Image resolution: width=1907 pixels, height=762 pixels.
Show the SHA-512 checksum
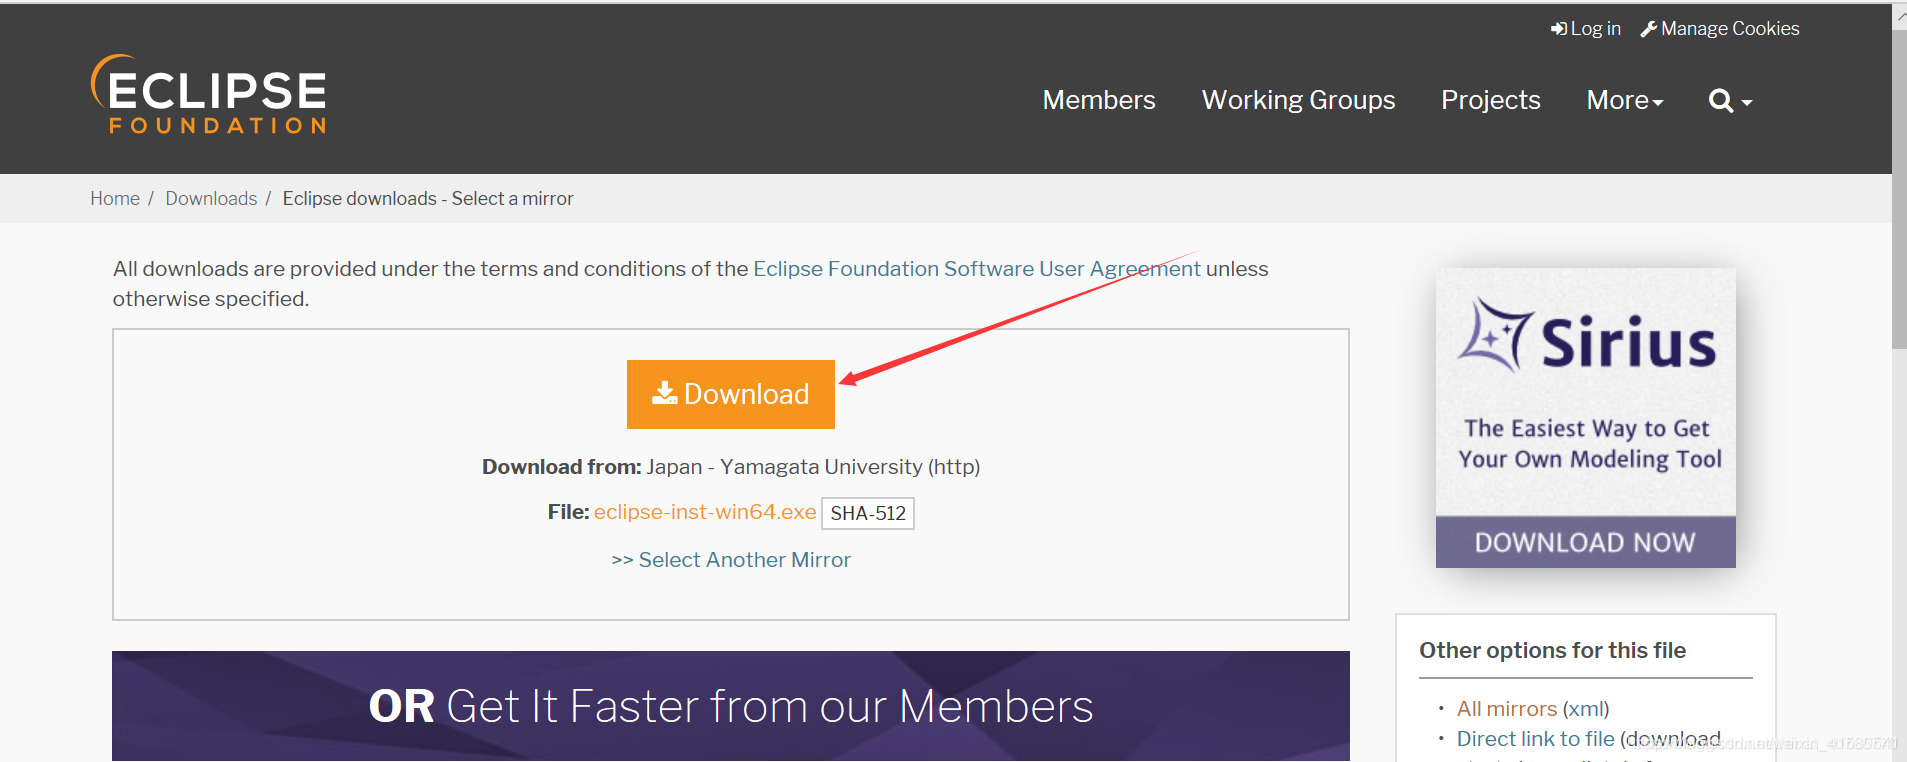(868, 513)
